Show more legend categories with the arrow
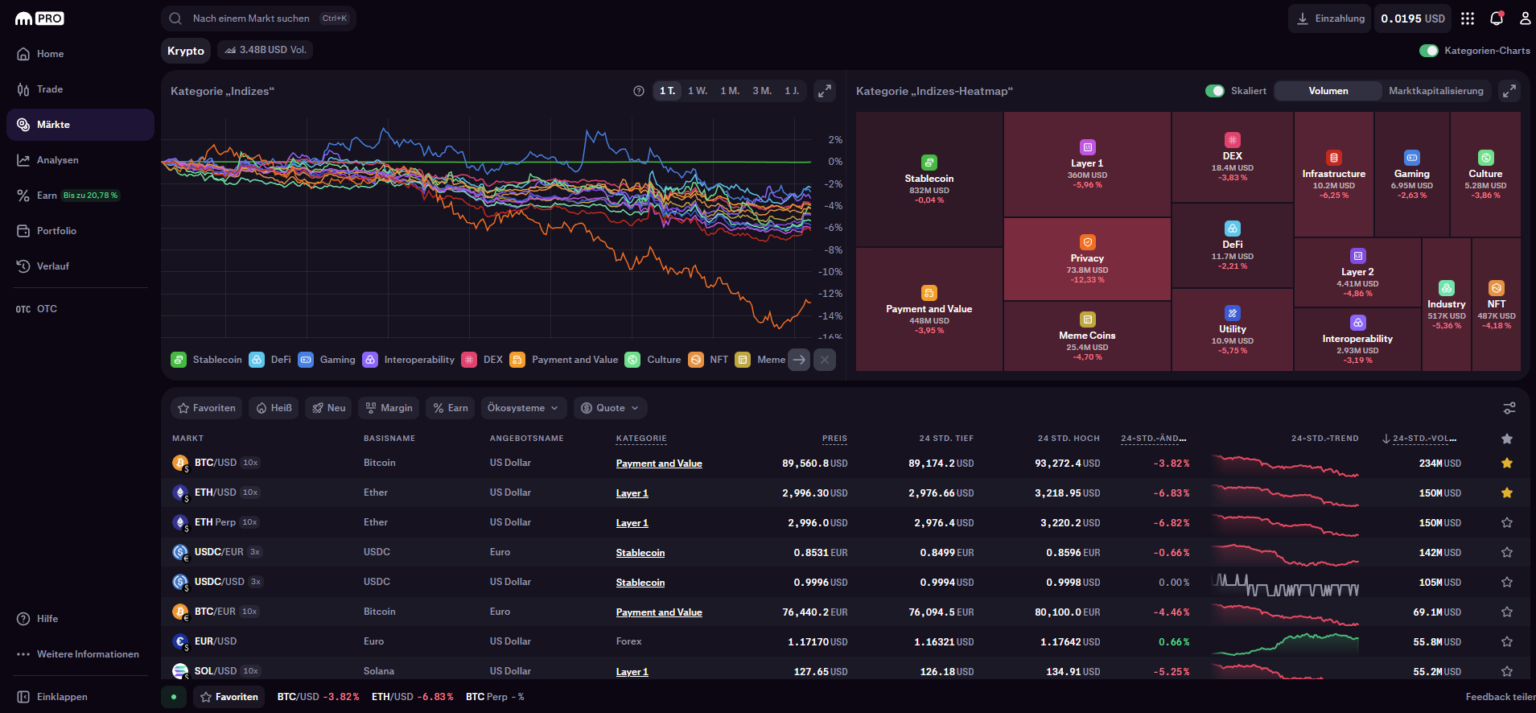Viewport: 1536px width, 713px height. pos(798,359)
